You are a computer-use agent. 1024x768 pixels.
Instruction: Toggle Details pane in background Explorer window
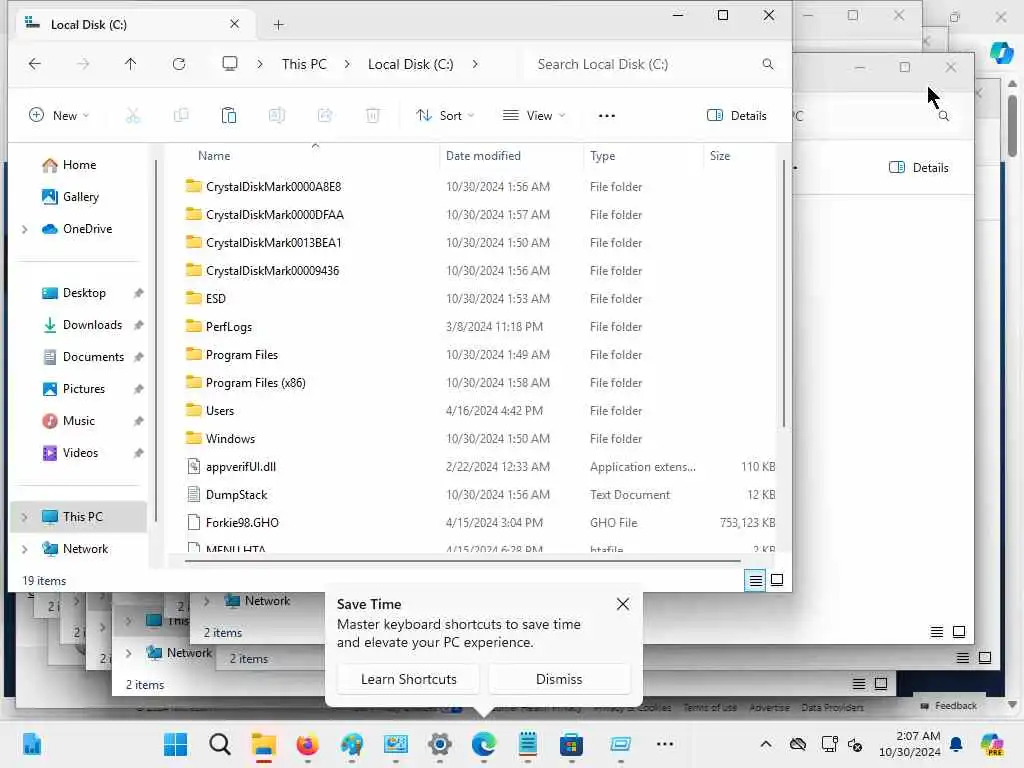[919, 168]
